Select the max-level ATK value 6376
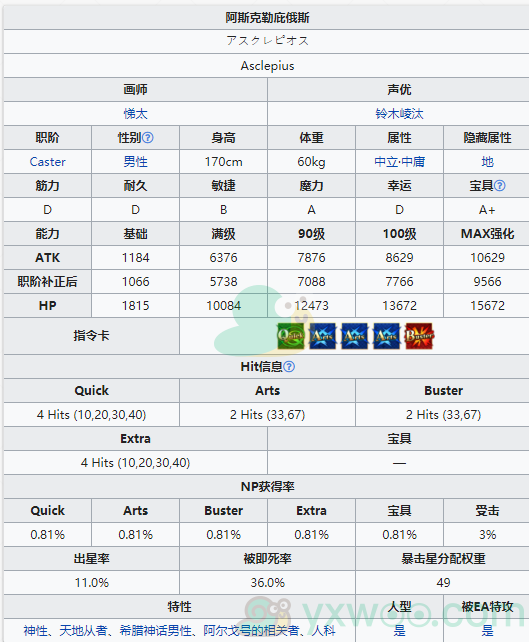The height and width of the screenshot is (642, 529). (224, 258)
